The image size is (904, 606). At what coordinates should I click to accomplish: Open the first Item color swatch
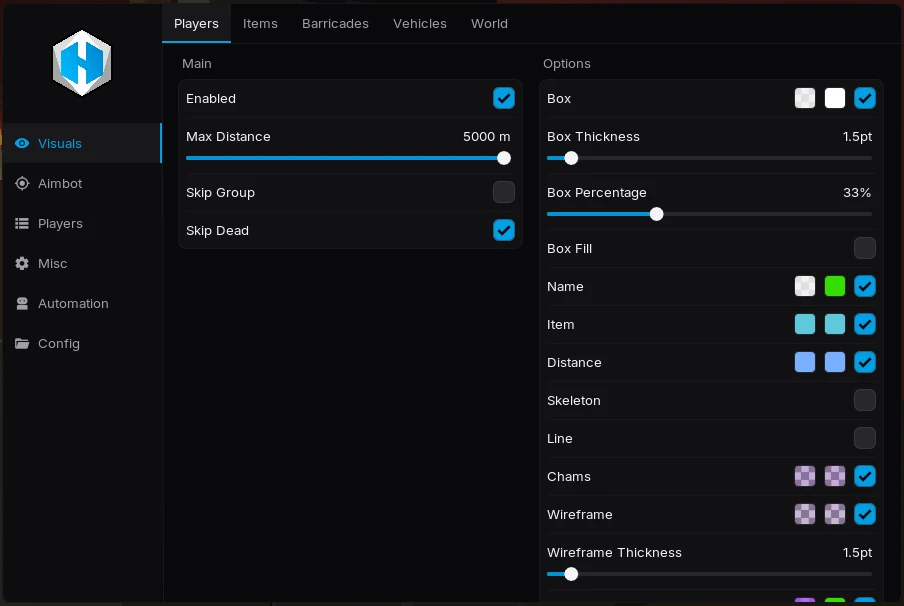(x=805, y=324)
